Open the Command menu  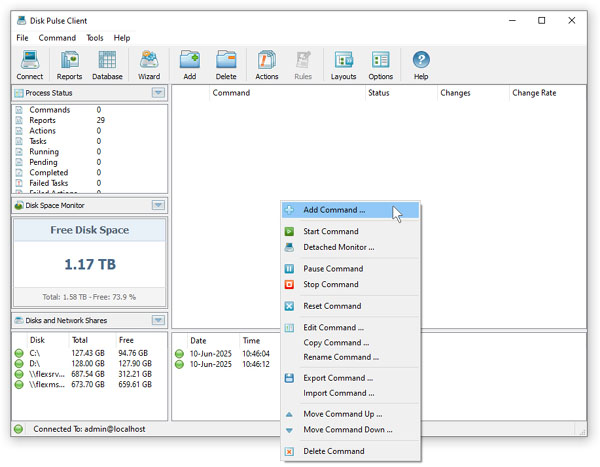point(57,38)
